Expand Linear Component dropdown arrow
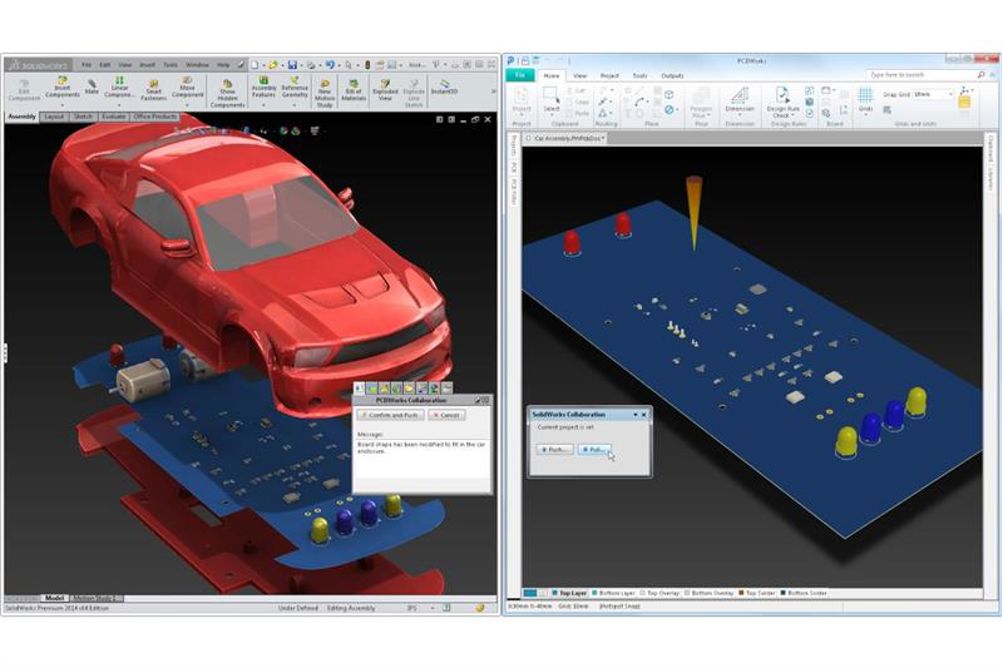The width and height of the screenshot is (1002, 668). click(119, 104)
